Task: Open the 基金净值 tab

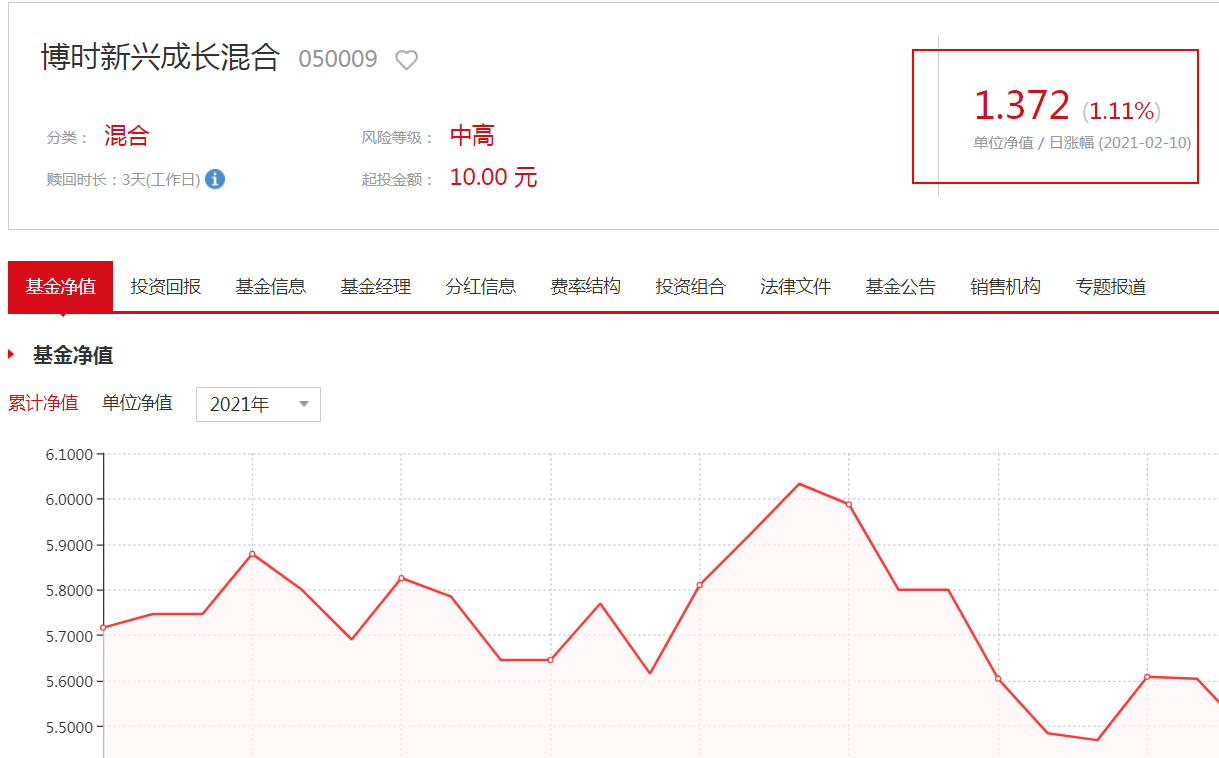Action: point(61,287)
